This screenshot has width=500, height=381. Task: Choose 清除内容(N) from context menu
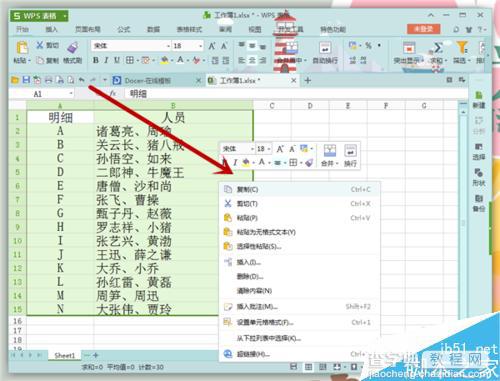click(299, 291)
